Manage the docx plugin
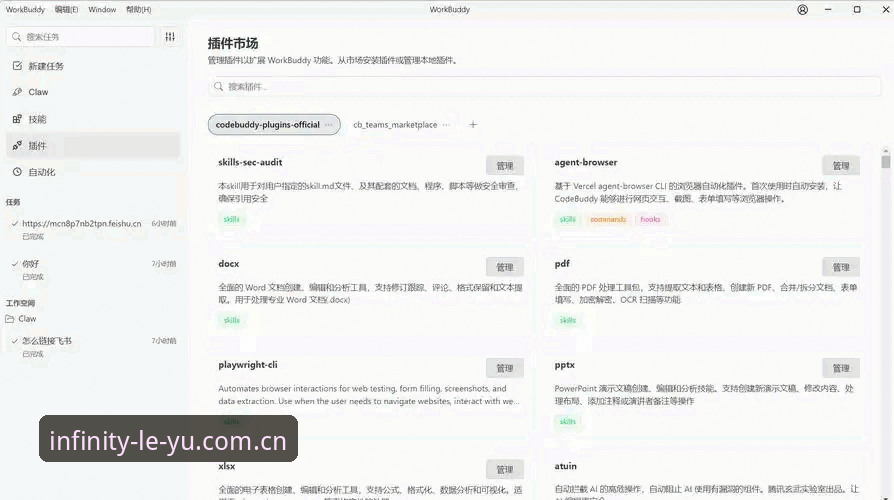Screen dimensions: 894x500 pyautogui.click(x=505, y=267)
